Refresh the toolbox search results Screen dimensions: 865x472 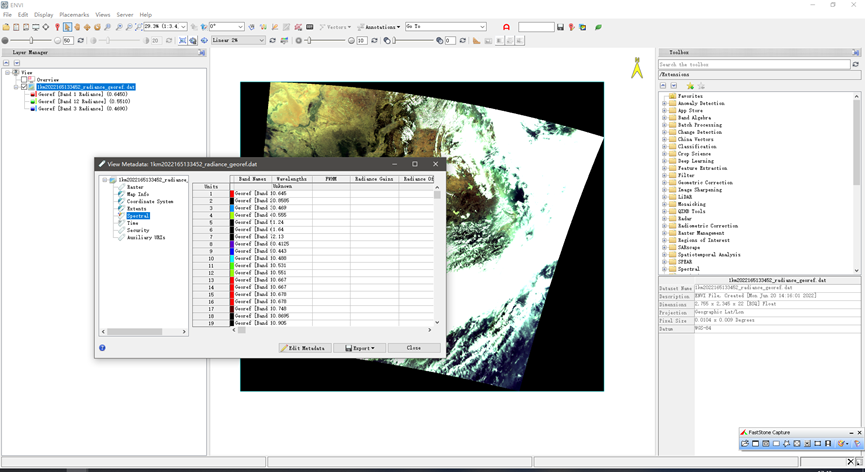[x=855, y=64]
